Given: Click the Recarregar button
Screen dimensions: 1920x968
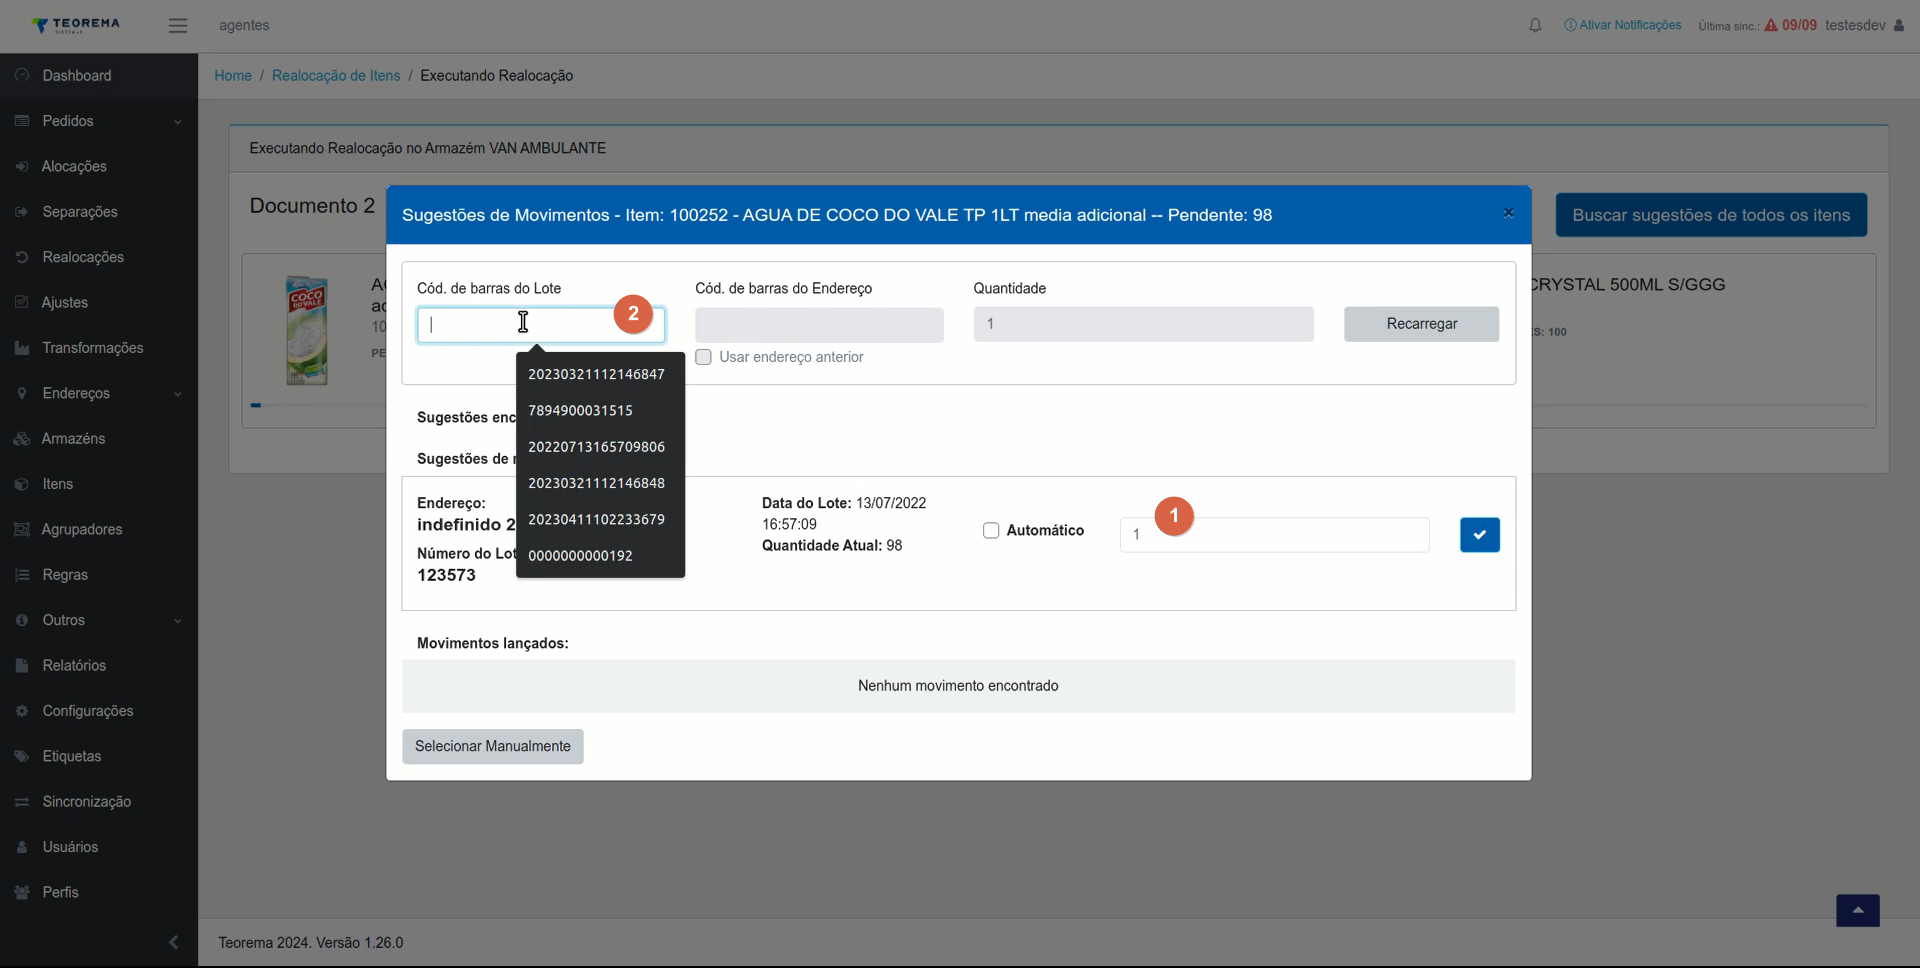Looking at the screenshot, I should [1421, 324].
